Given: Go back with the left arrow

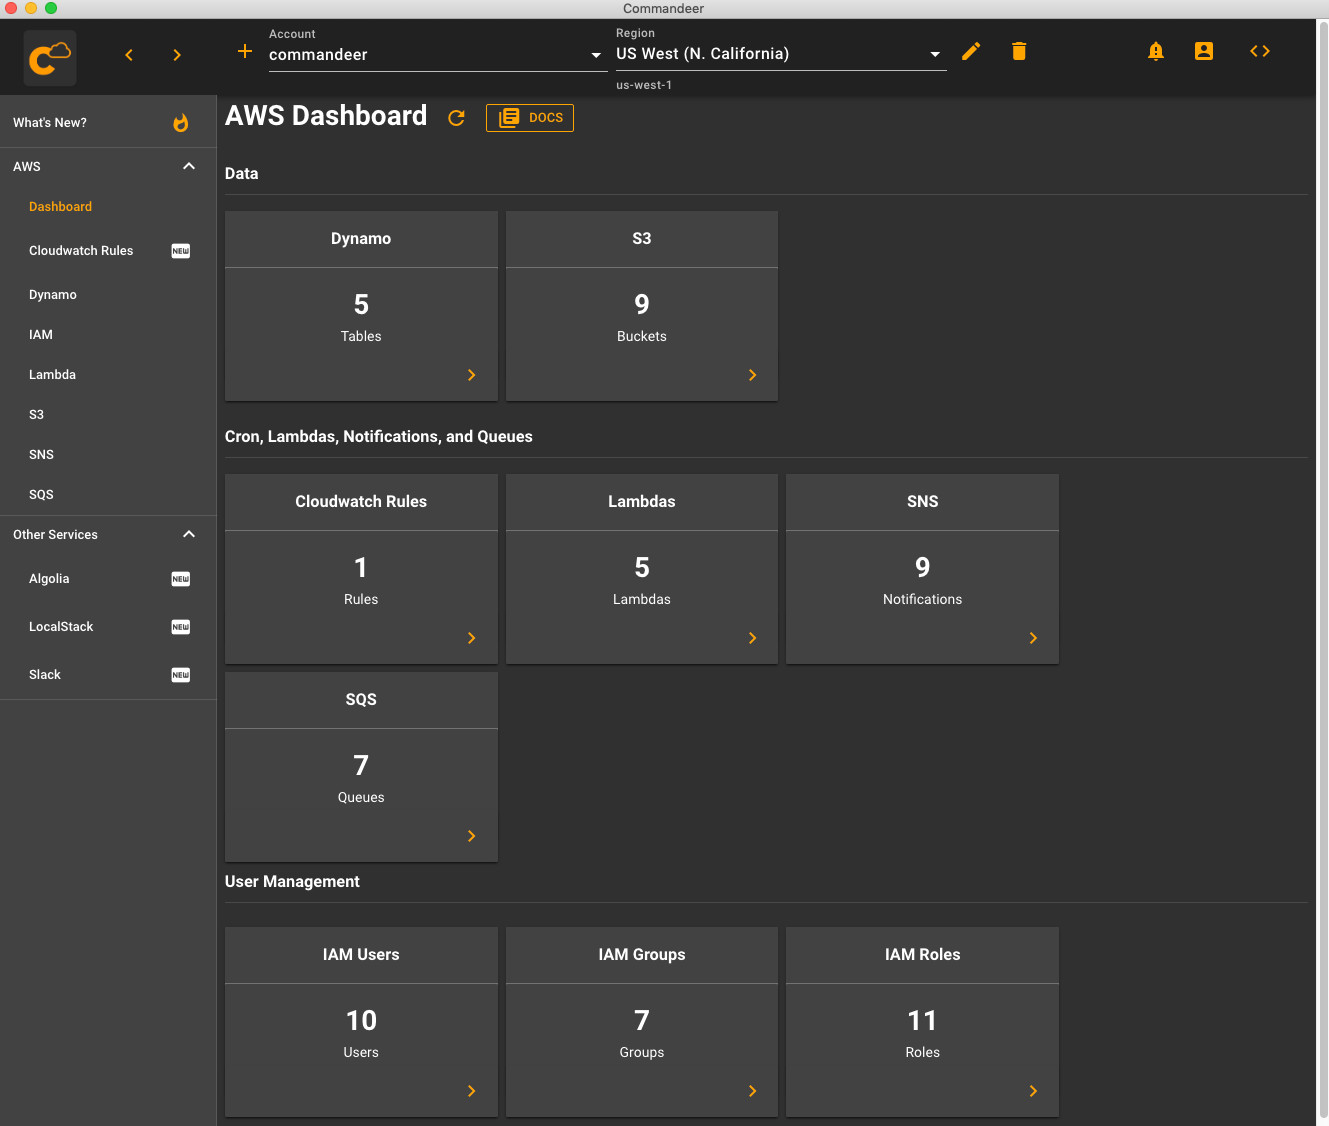Looking at the screenshot, I should click(x=129, y=55).
